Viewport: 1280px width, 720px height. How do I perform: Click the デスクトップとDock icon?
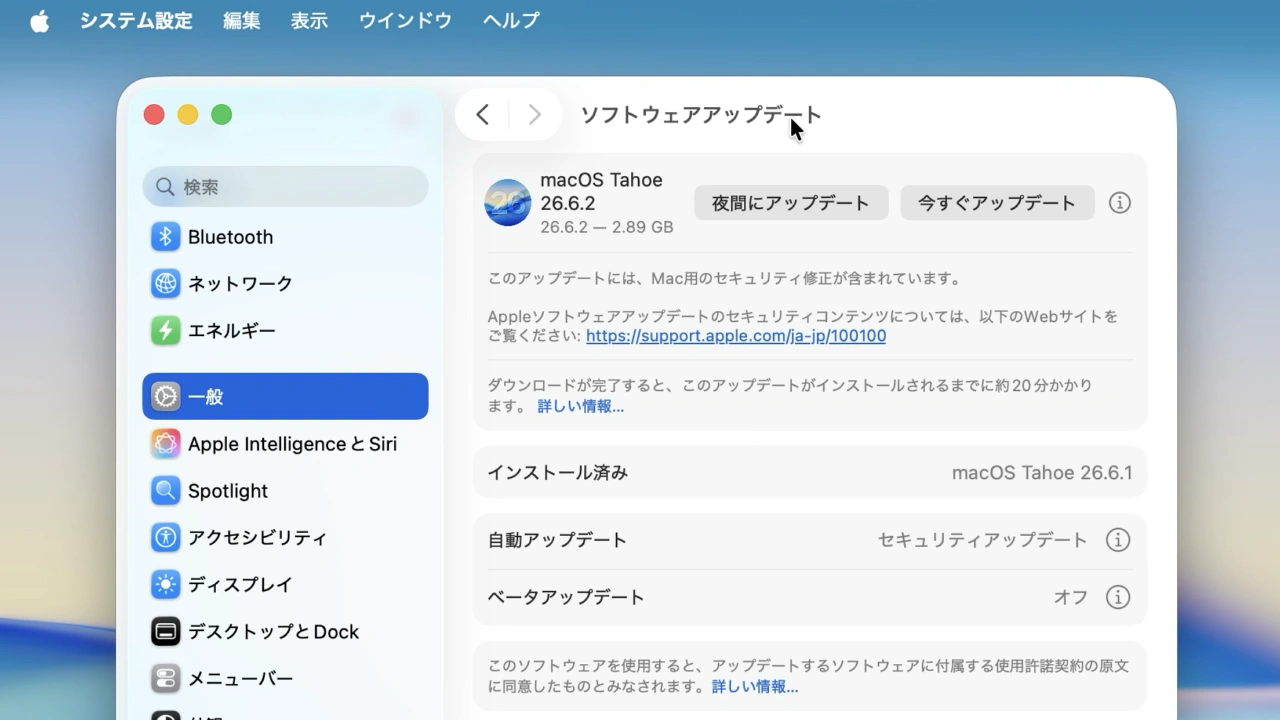pos(165,632)
